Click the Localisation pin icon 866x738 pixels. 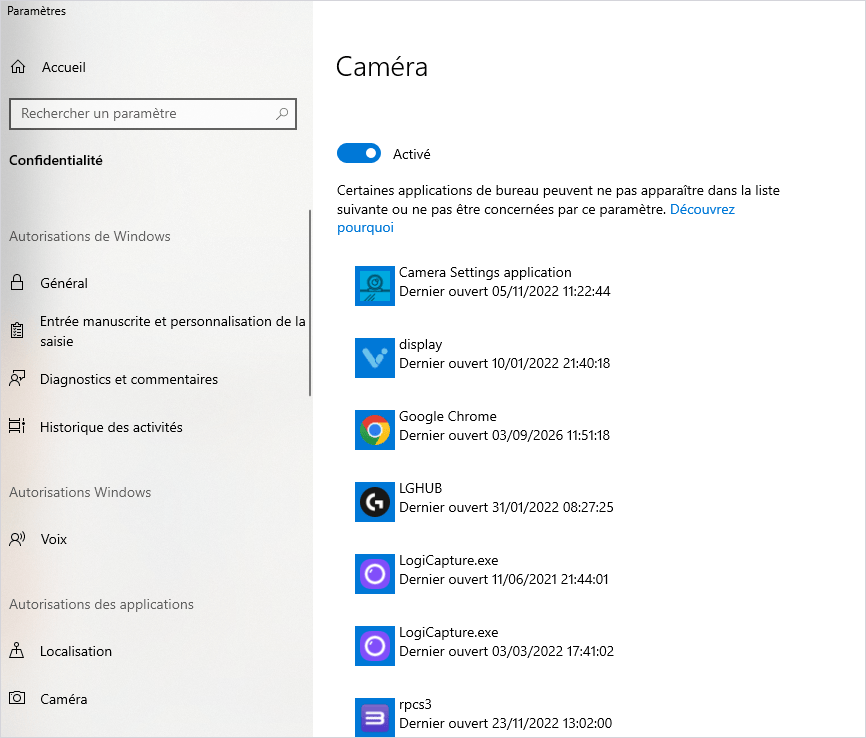point(17,651)
